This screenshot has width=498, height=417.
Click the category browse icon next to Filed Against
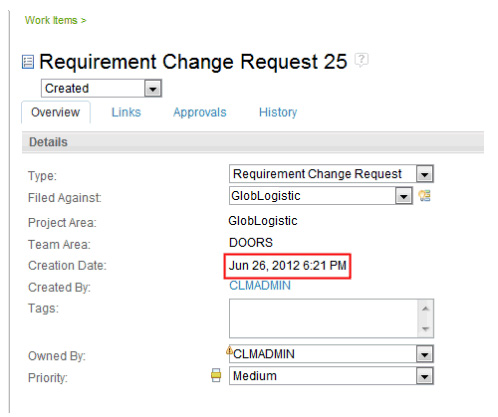point(425,196)
